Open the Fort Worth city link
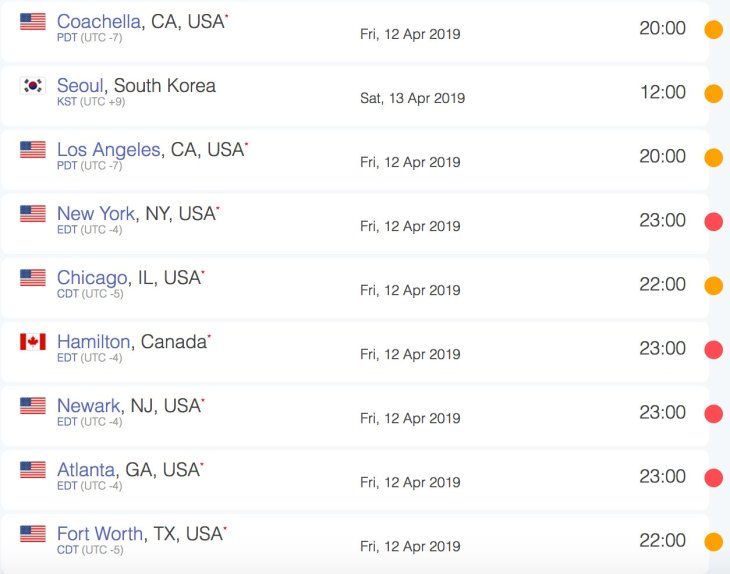Screen dimensions: 730x574 pyautogui.click(x=100, y=534)
